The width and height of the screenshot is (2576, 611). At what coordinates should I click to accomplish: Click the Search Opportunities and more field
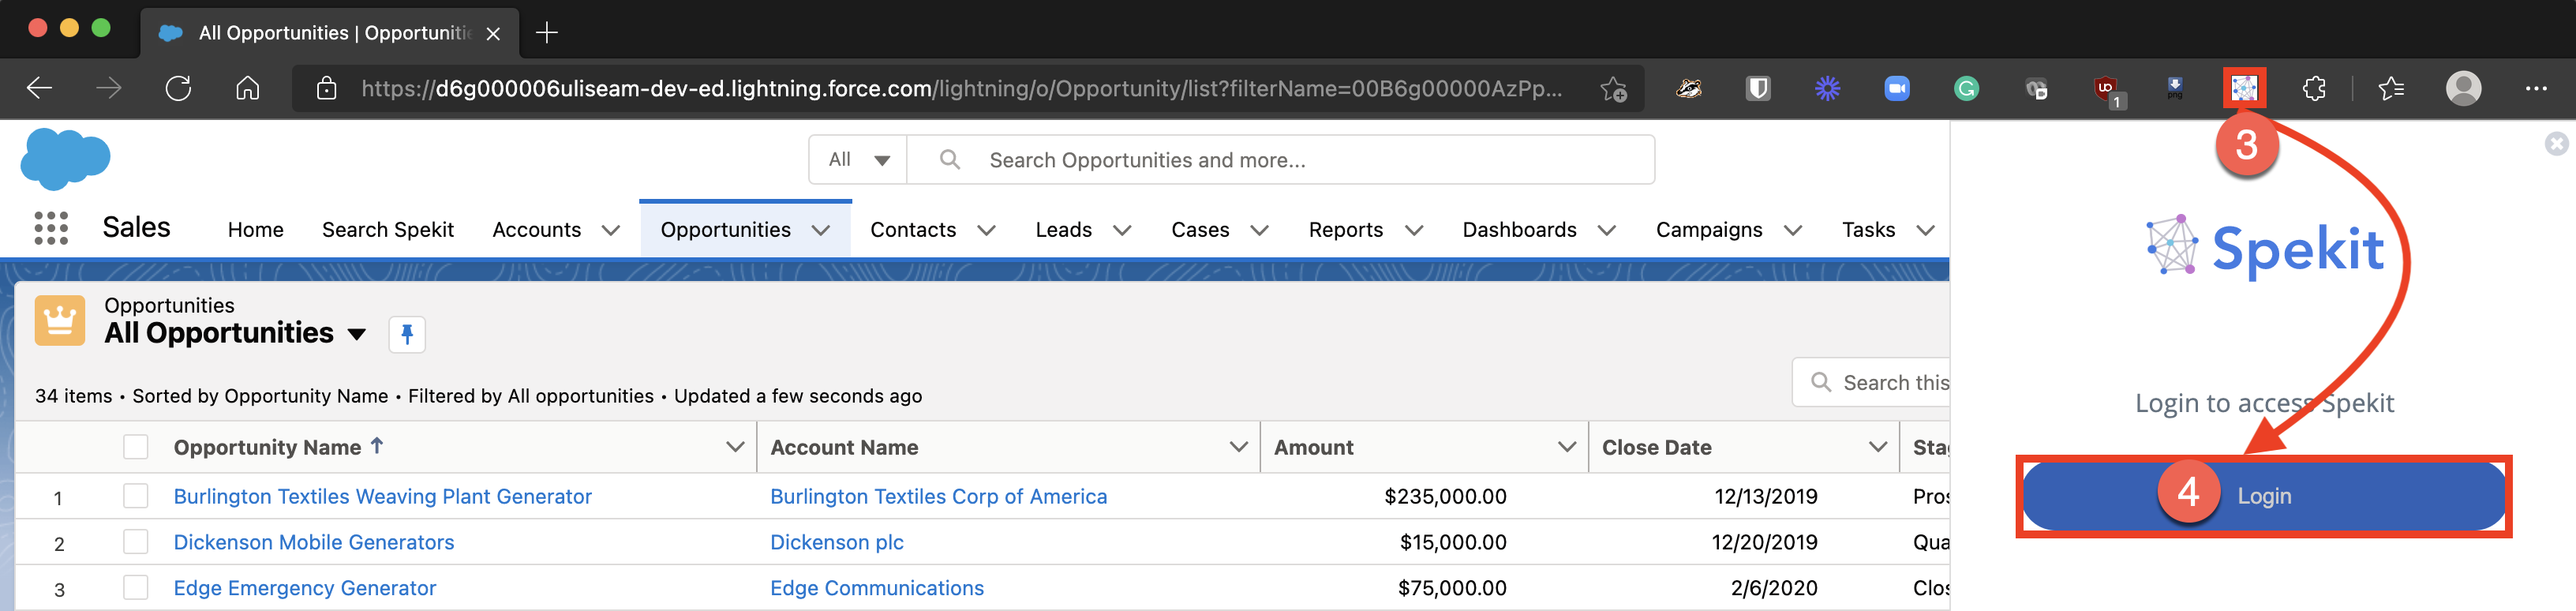(x=1280, y=160)
